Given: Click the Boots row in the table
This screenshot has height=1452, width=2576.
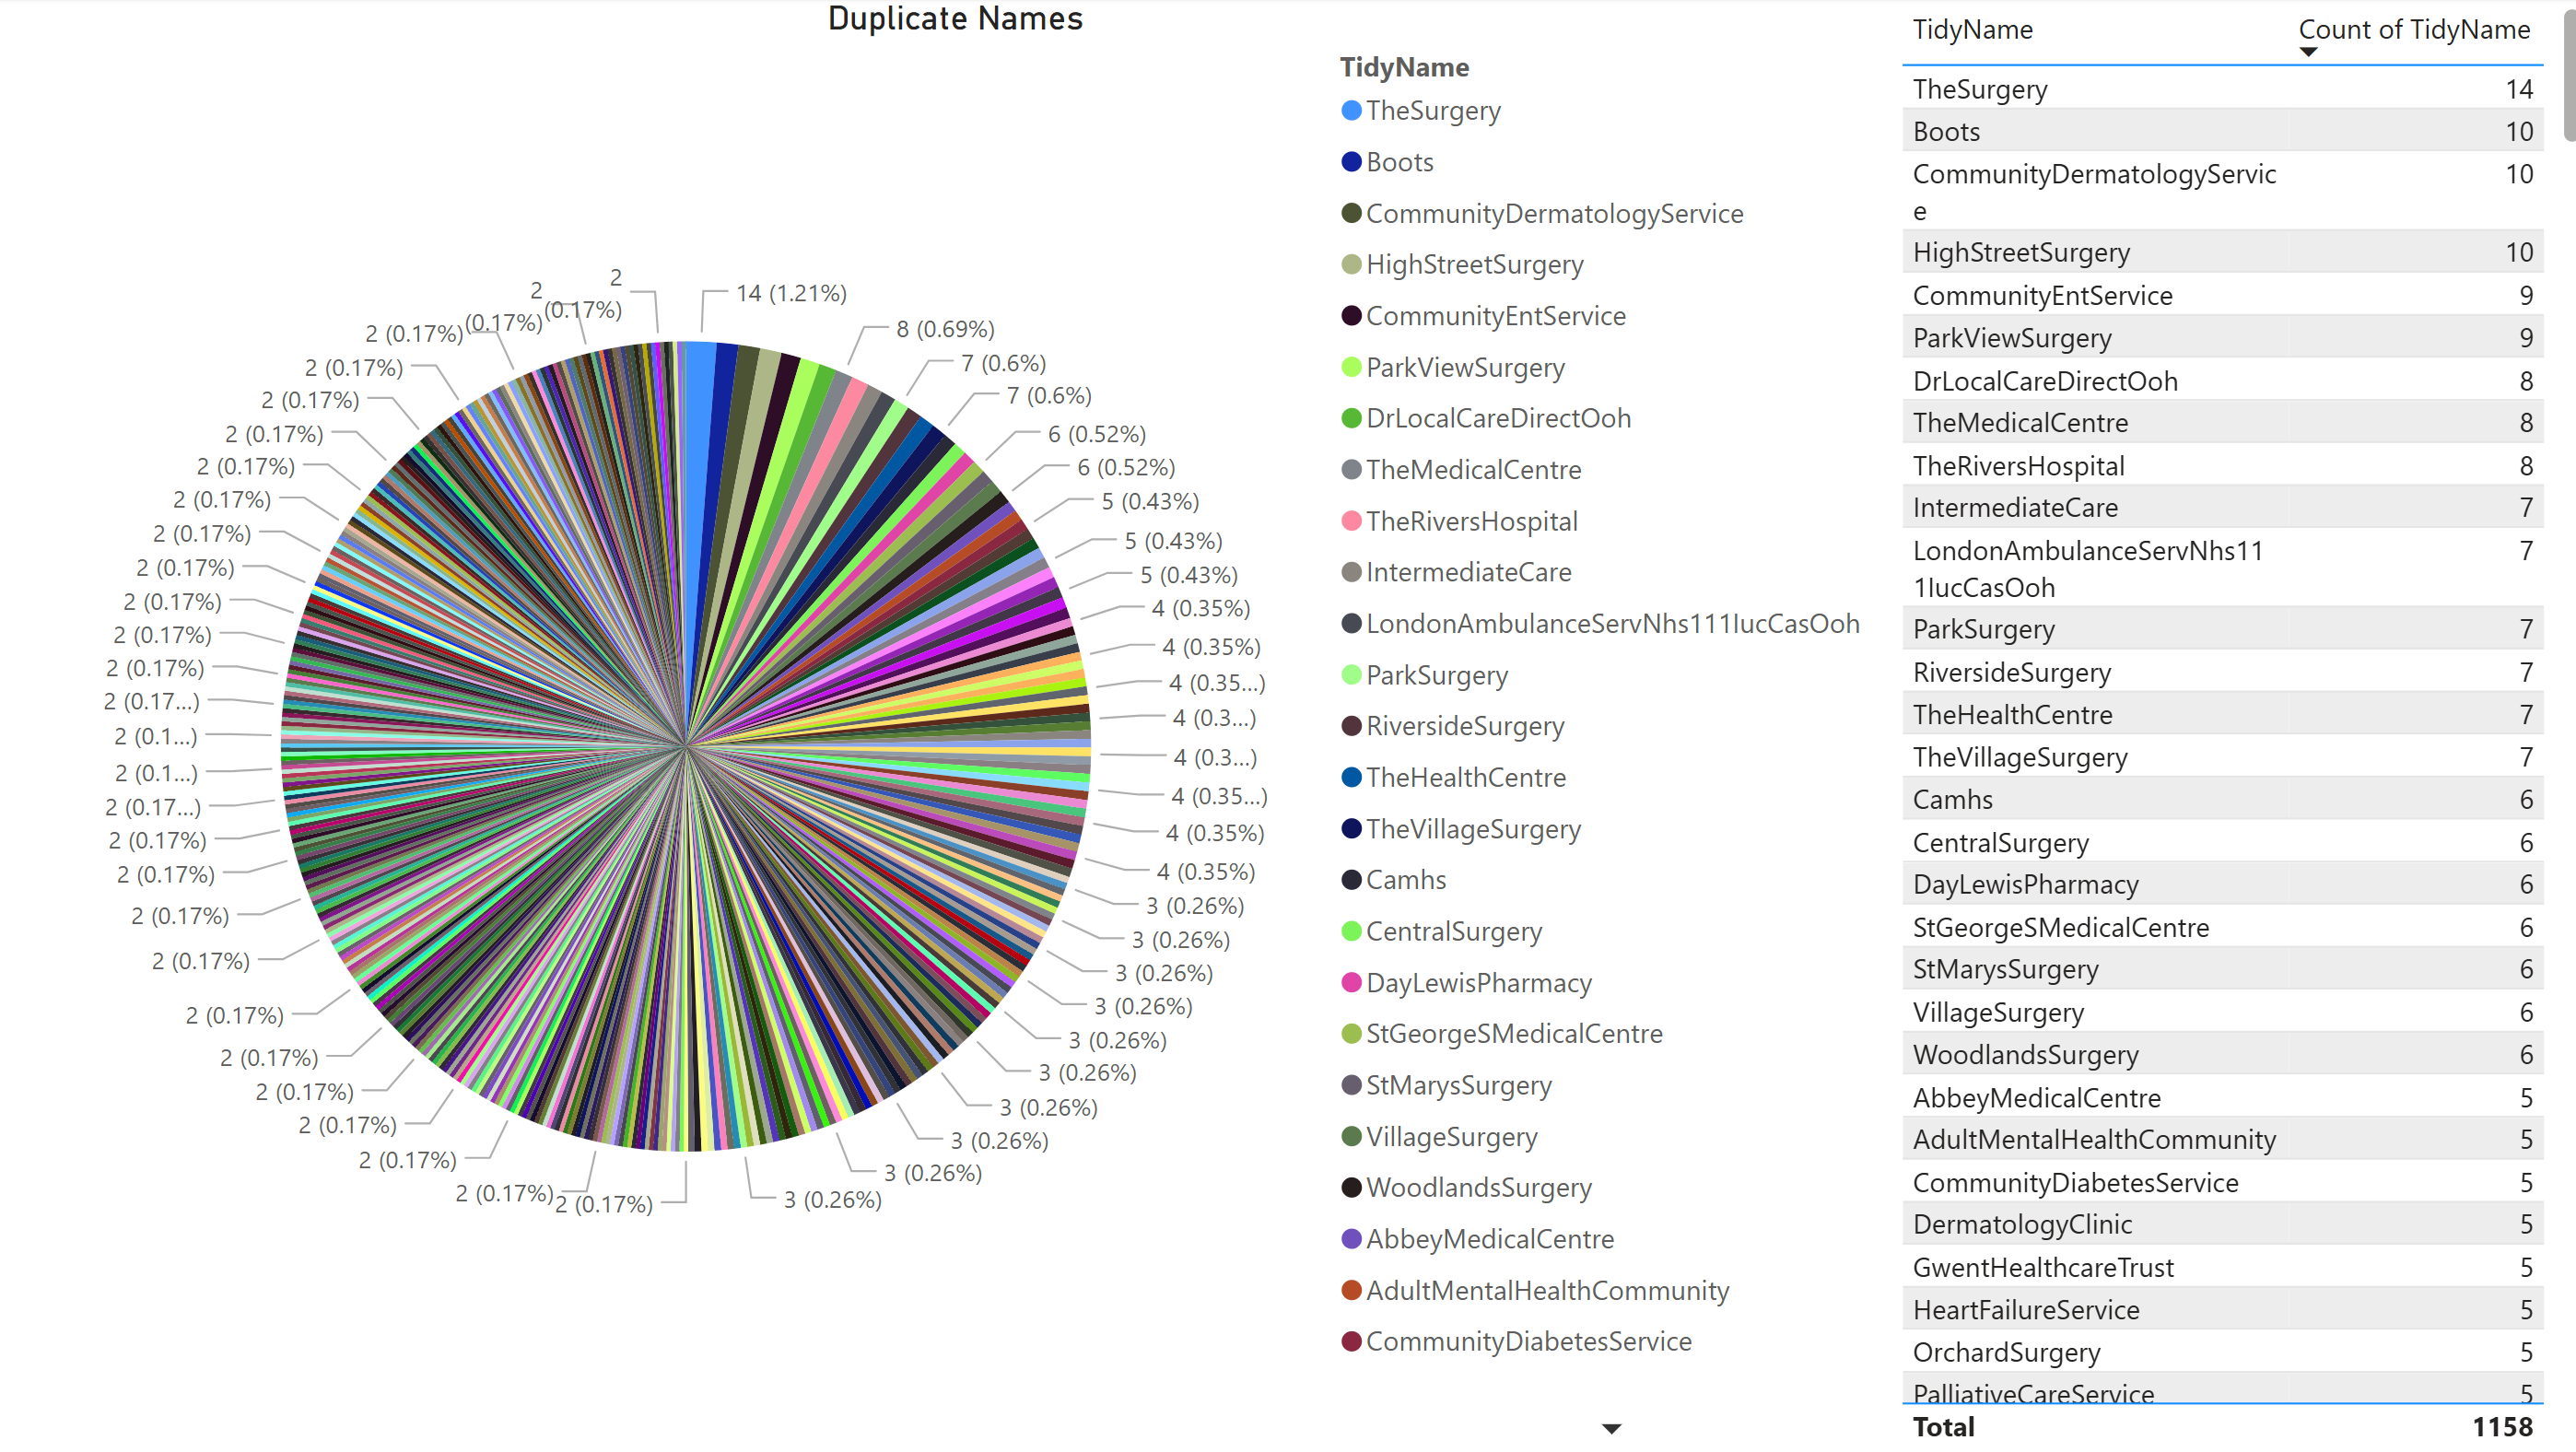Looking at the screenshot, I should click(2222, 131).
